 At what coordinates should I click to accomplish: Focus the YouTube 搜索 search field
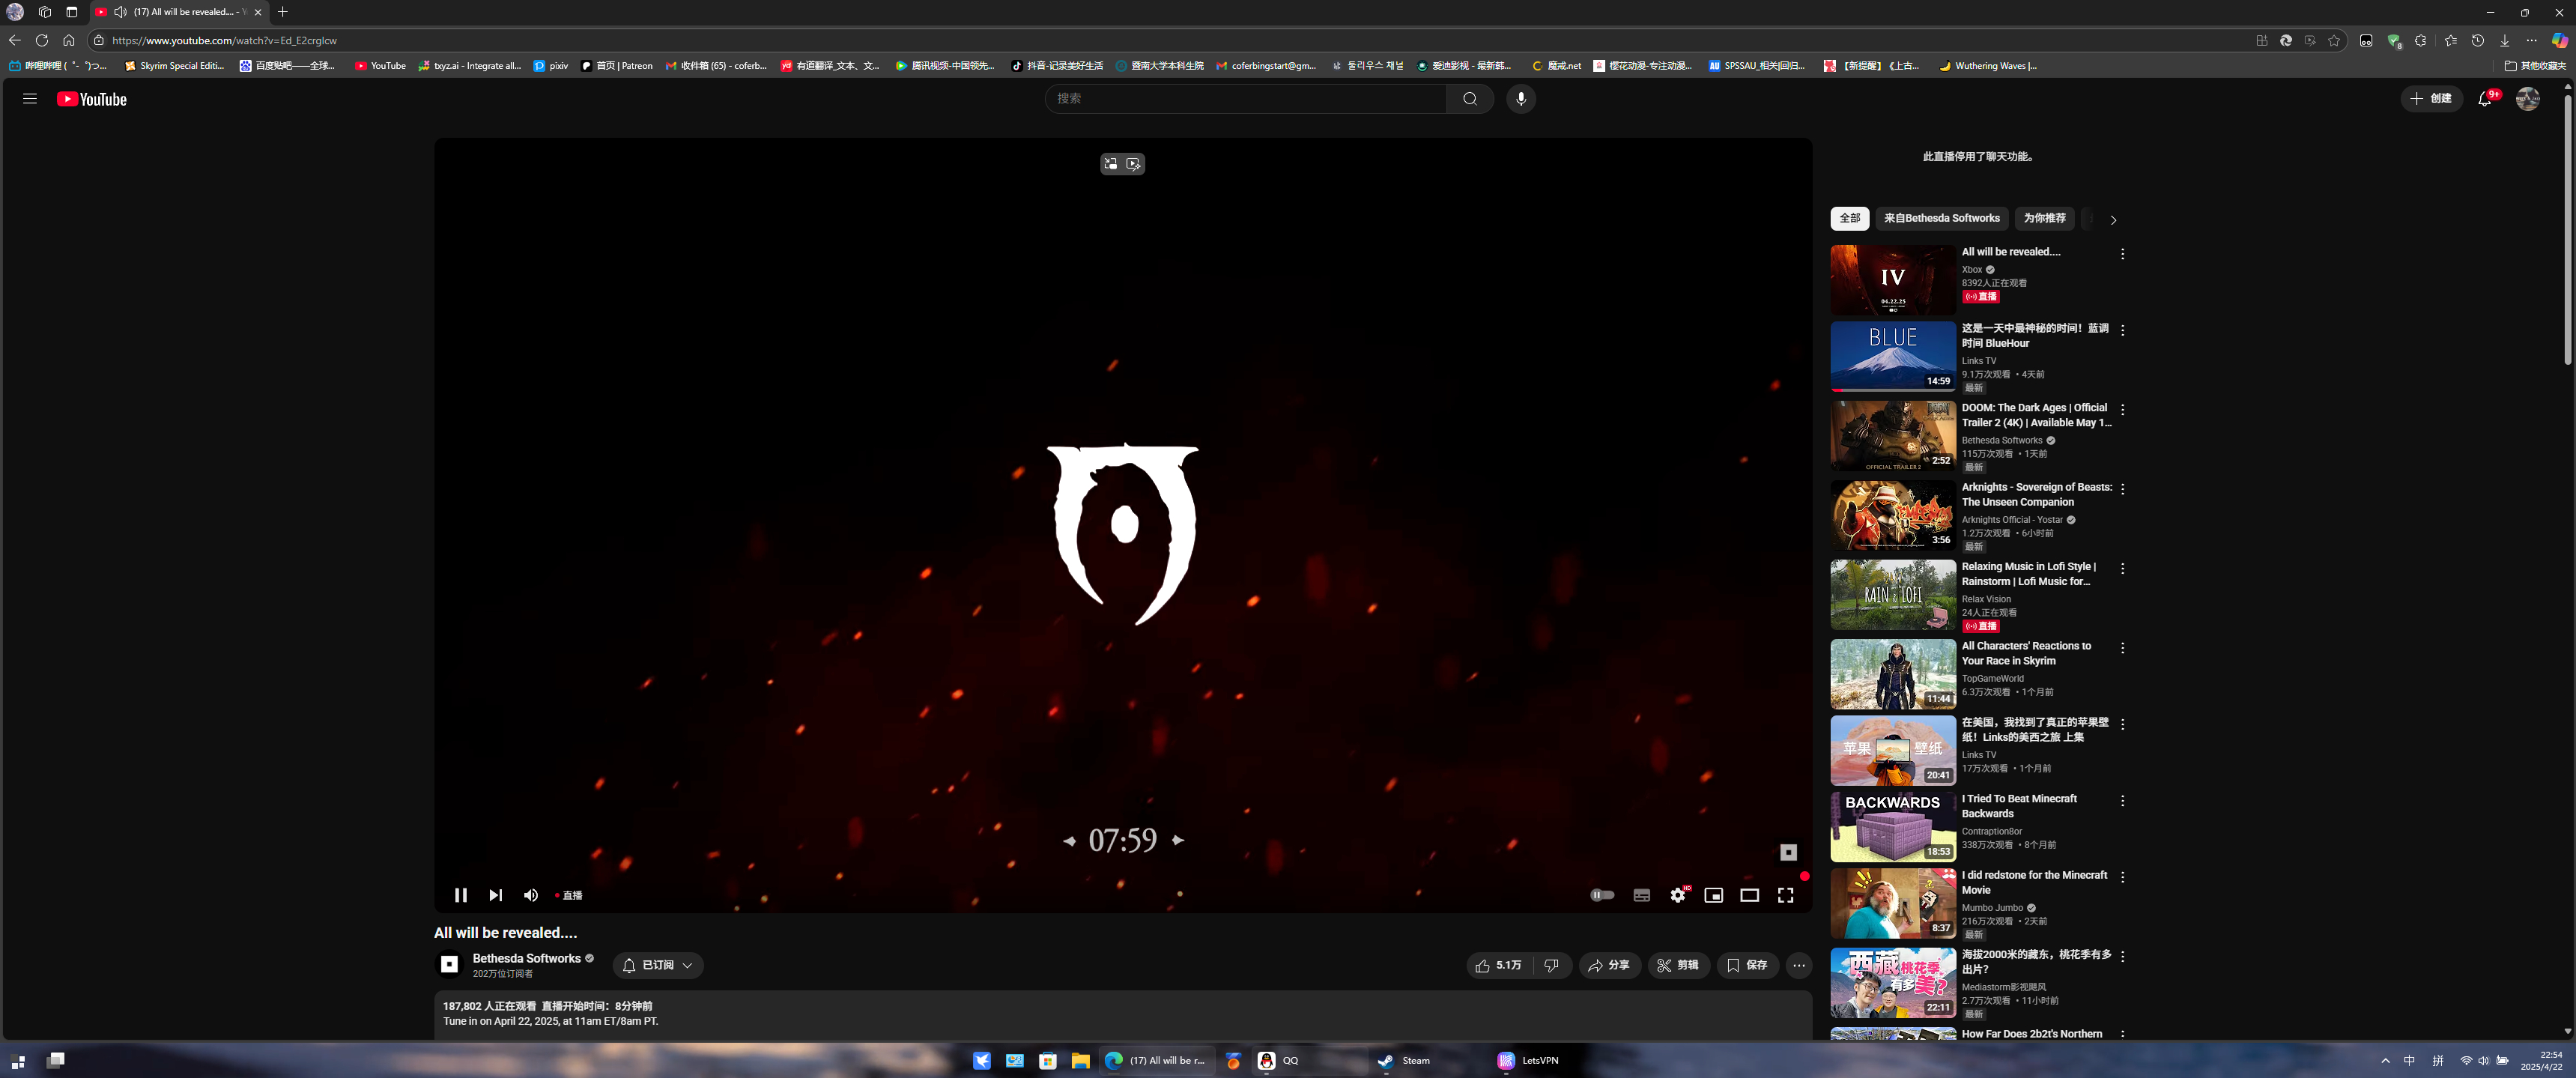[x=1245, y=98]
